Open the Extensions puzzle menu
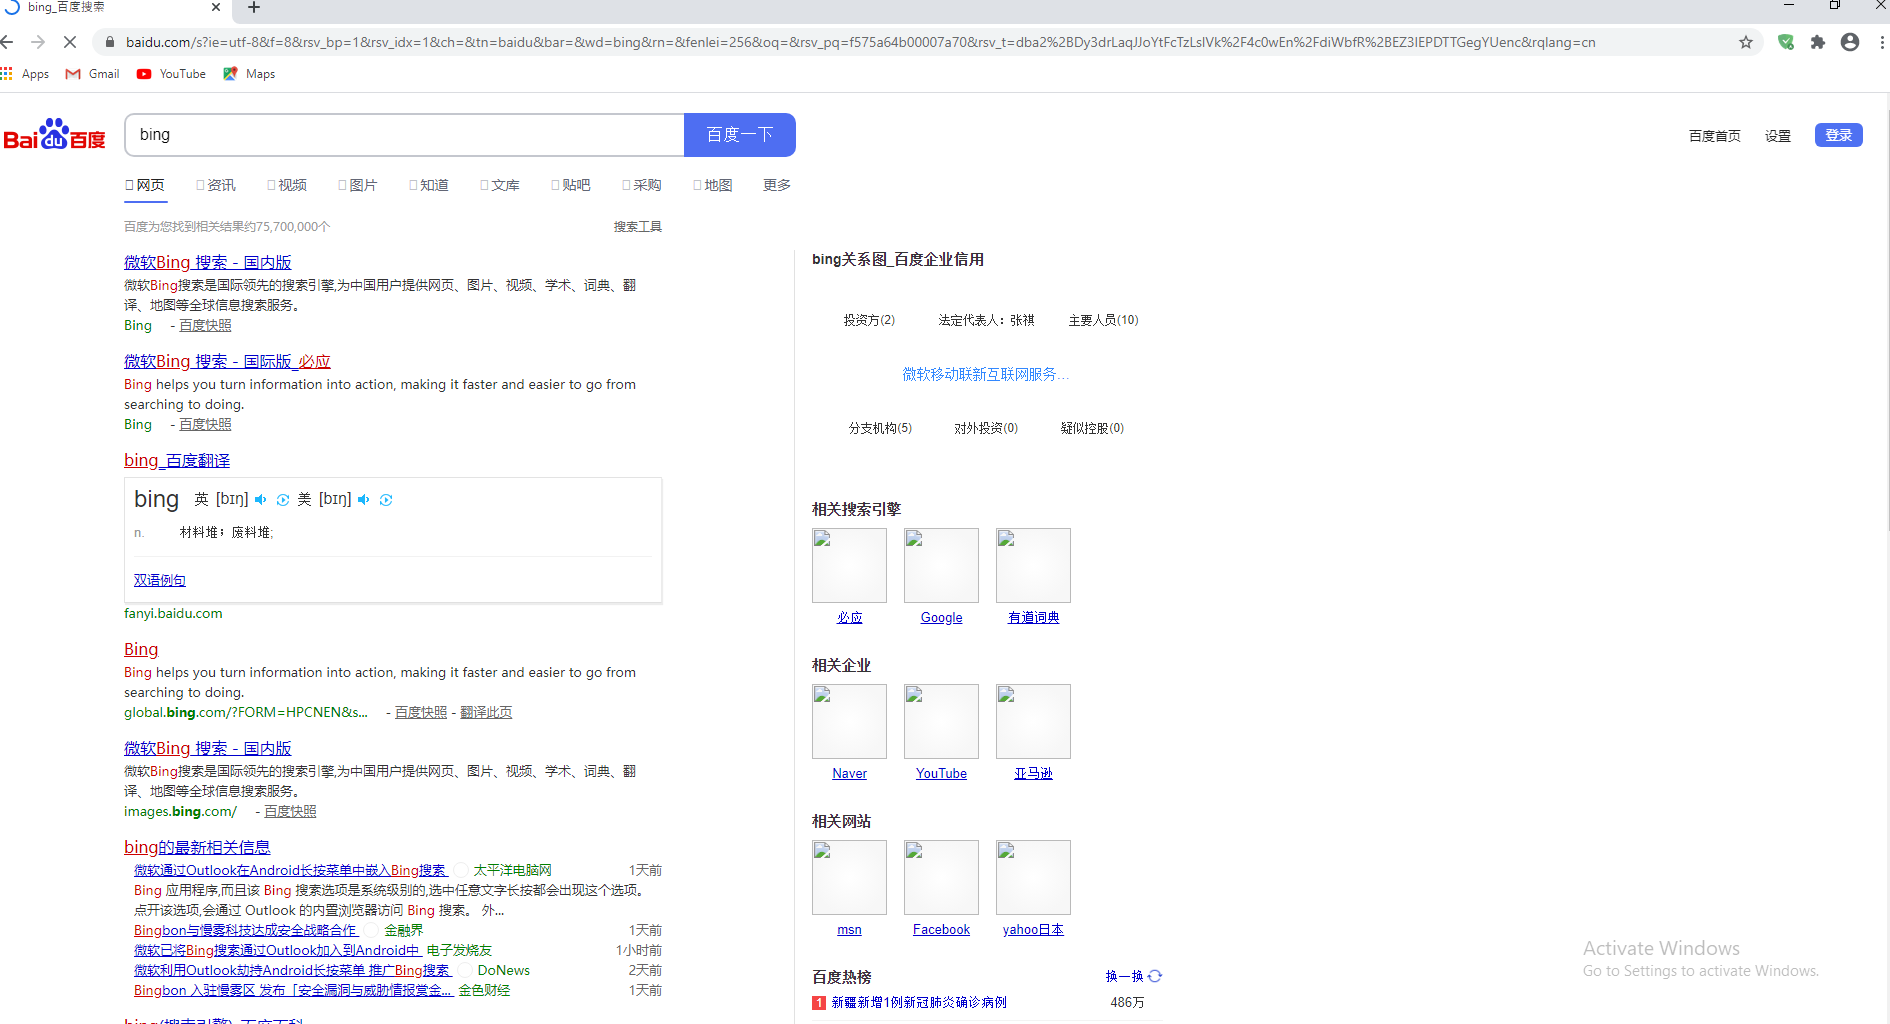The width and height of the screenshot is (1890, 1024). pyautogui.click(x=1818, y=42)
